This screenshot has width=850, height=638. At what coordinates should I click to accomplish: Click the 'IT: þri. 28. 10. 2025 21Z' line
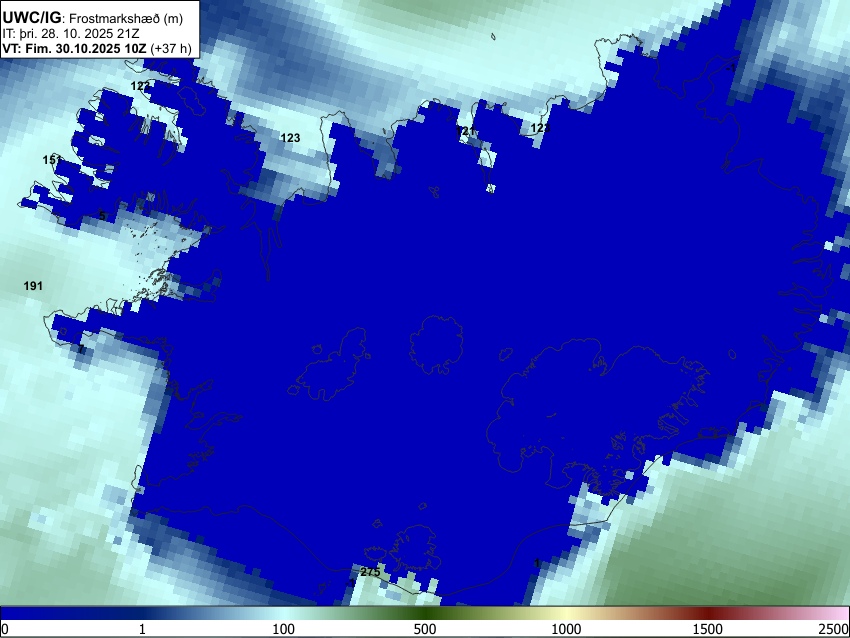71,34
